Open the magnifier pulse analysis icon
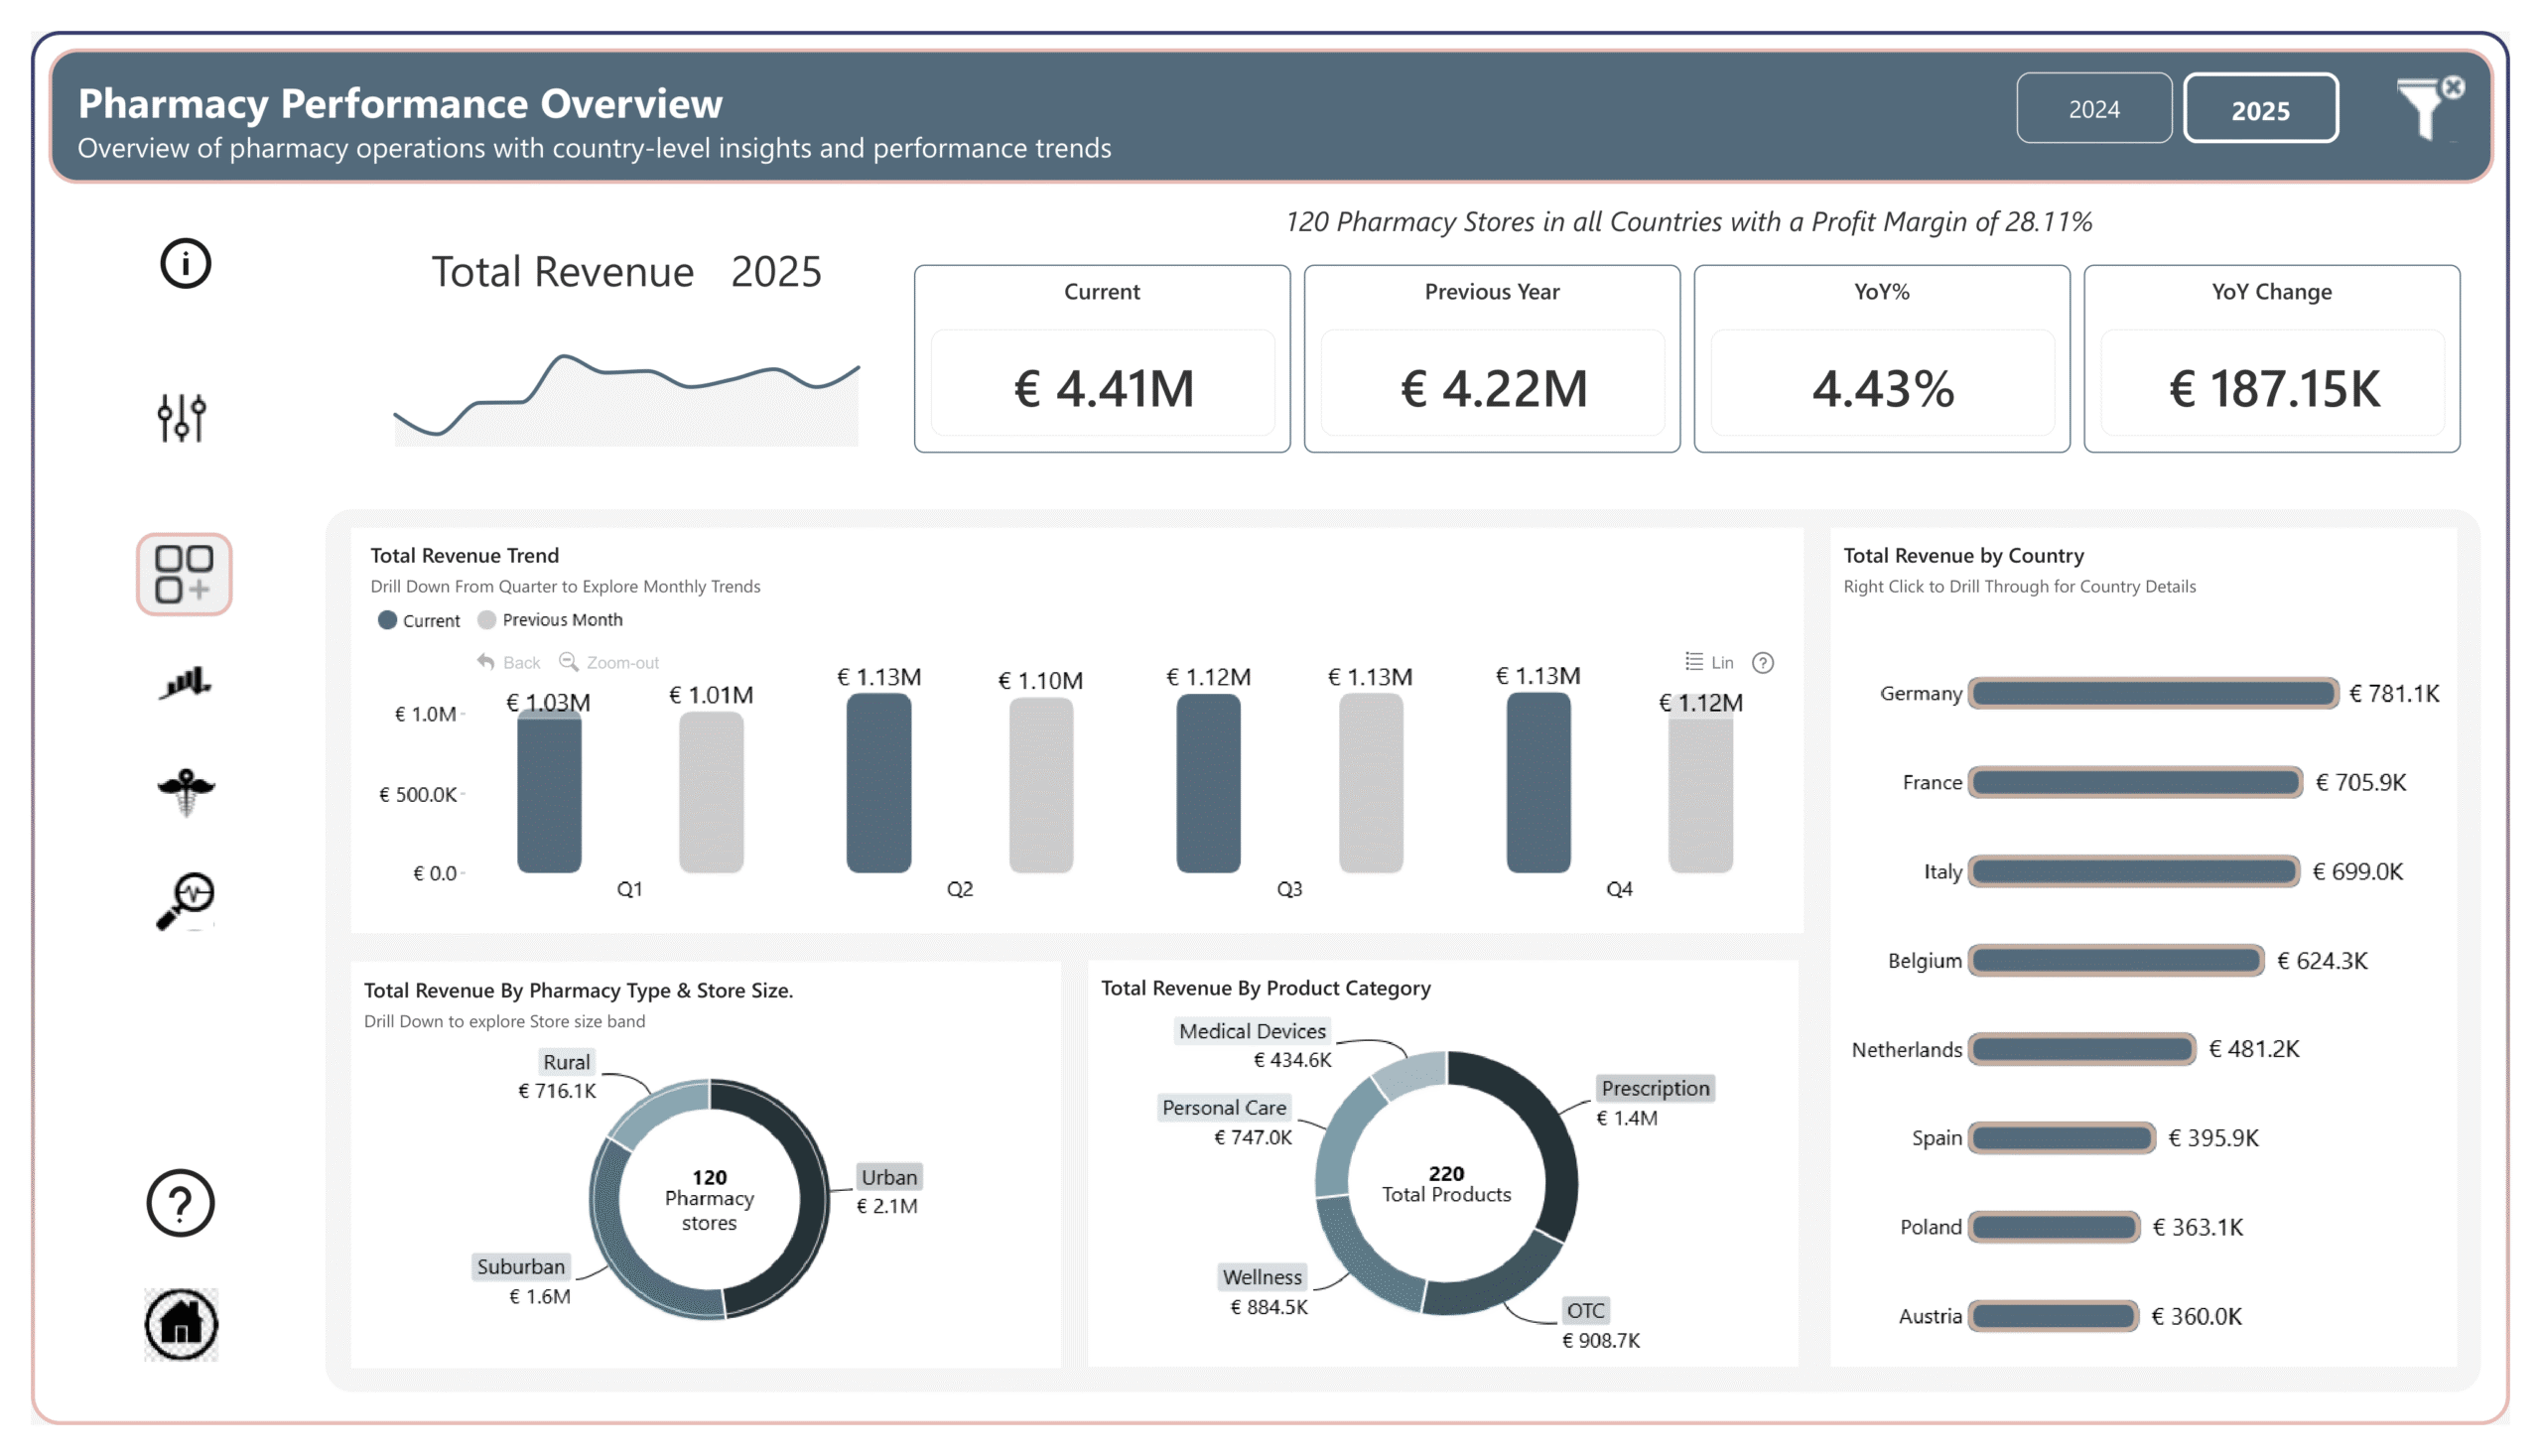The image size is (2541, 1456). (186, 899)
